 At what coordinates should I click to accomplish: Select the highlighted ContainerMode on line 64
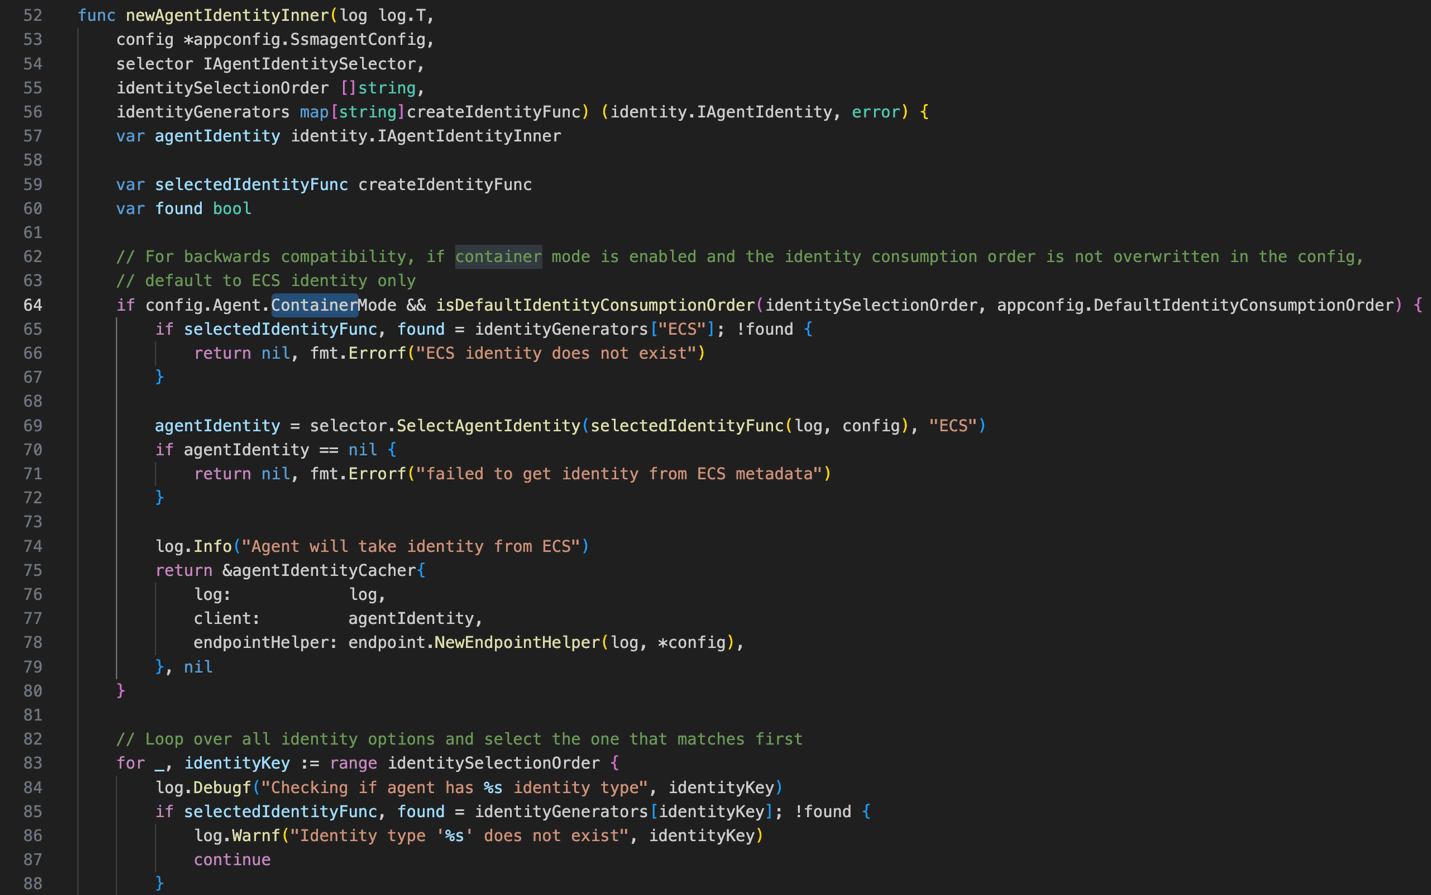[x=313, y=304]
